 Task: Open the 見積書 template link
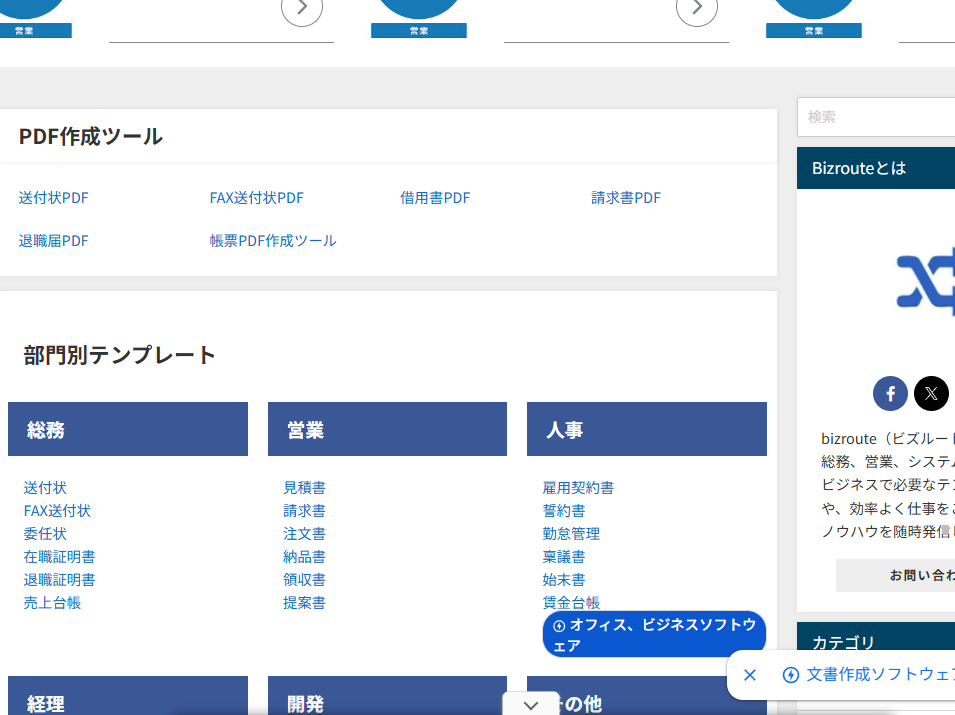tap(304, 488)
